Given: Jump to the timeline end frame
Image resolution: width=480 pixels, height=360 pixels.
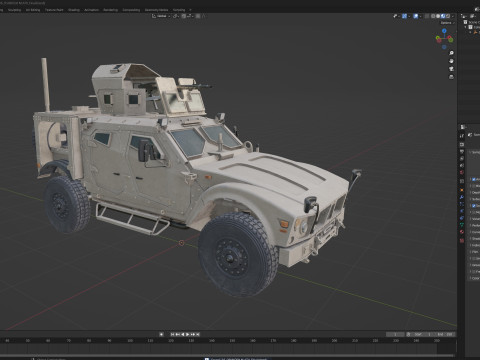Looking at the screenshot, I should point(198,334).
